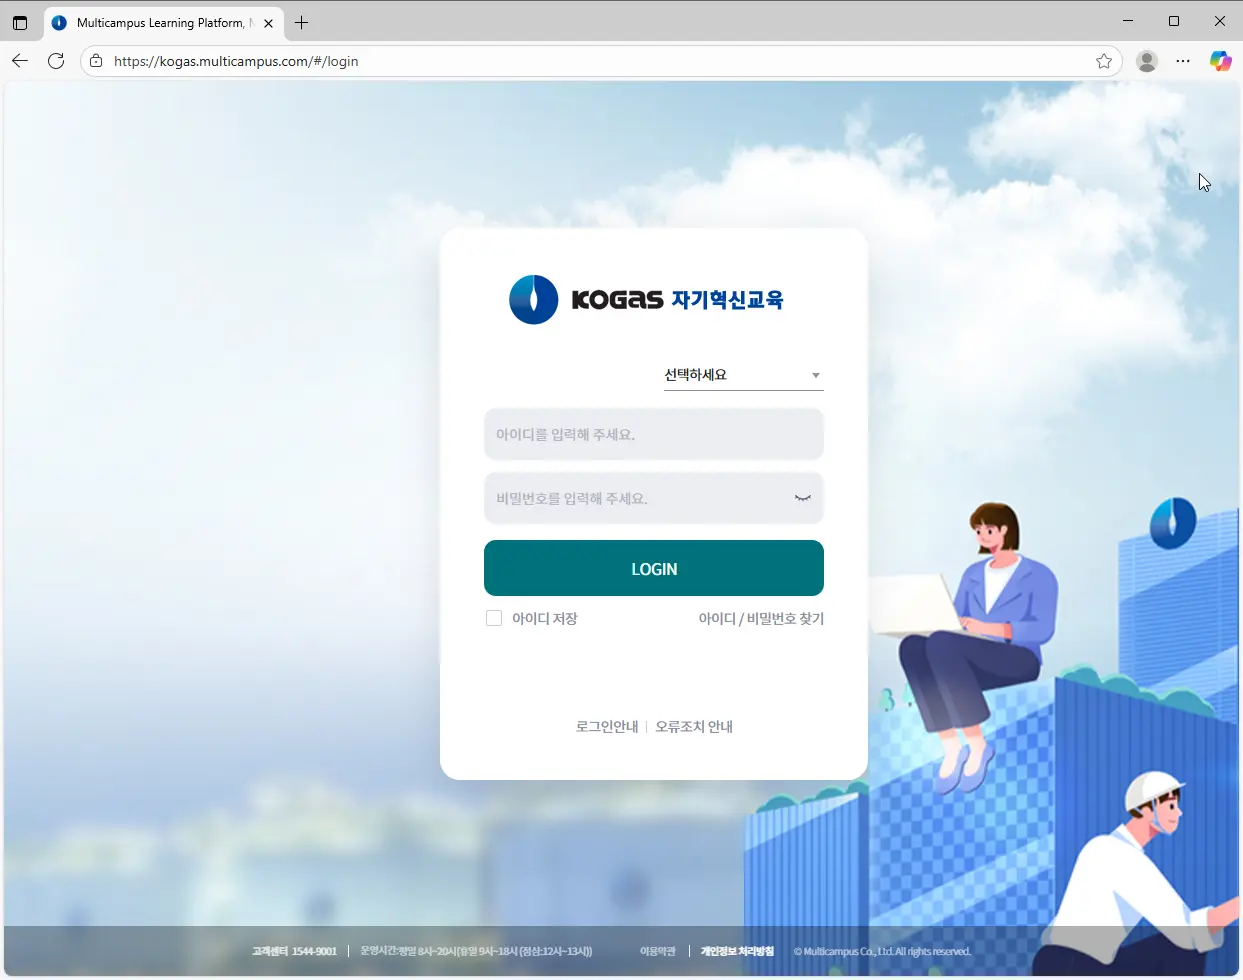Open the 로그인안내 link

click(x=607, y=727)
